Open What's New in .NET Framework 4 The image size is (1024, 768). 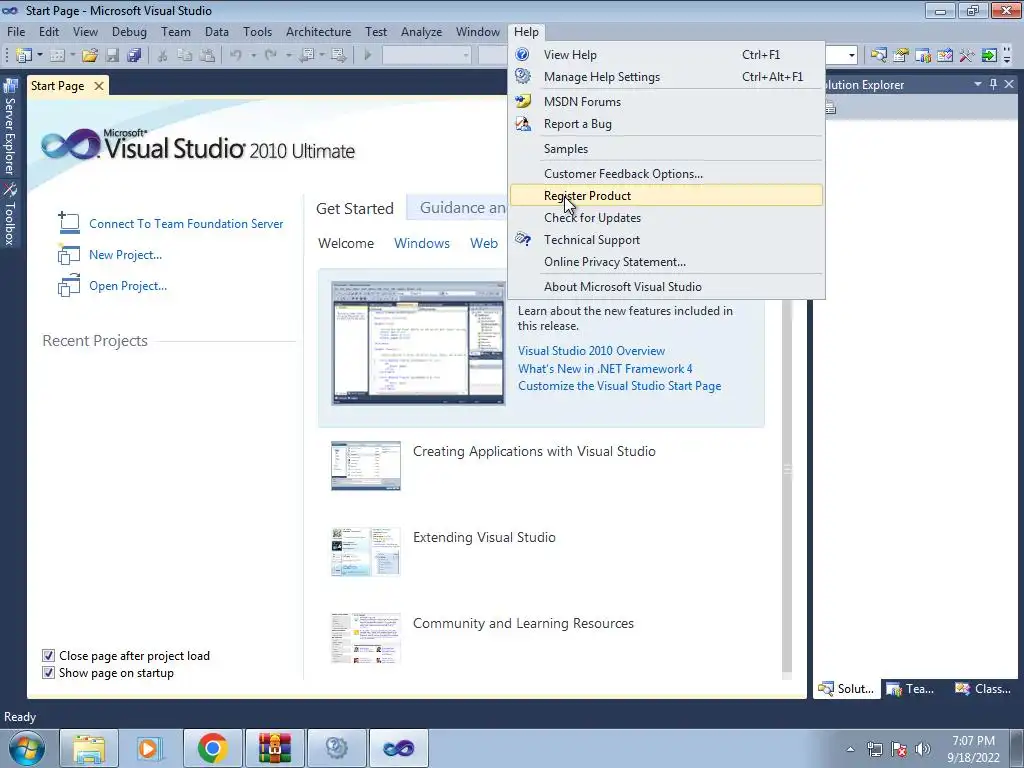605,368
